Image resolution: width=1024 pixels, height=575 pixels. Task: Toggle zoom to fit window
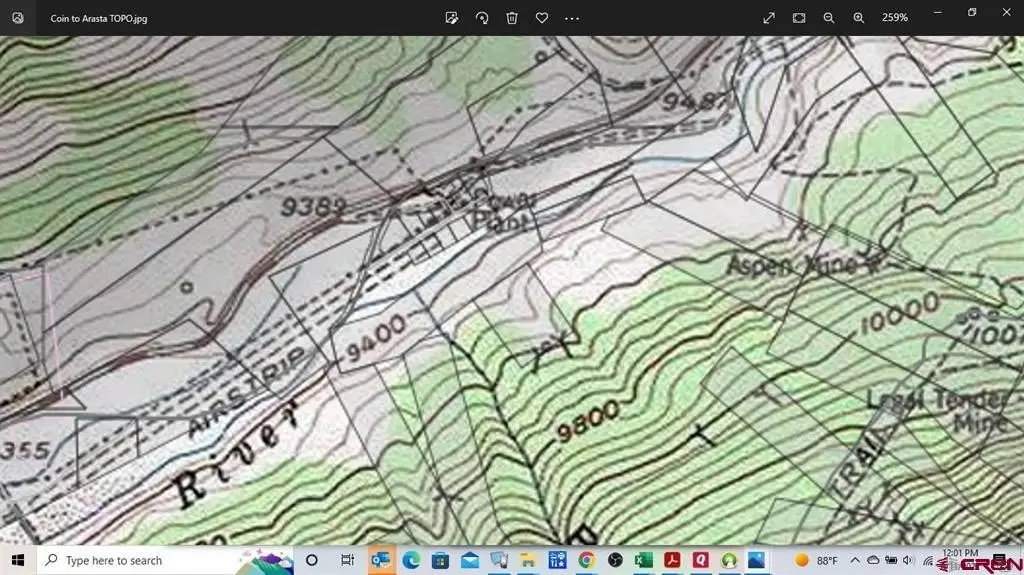tap(799, 18)
